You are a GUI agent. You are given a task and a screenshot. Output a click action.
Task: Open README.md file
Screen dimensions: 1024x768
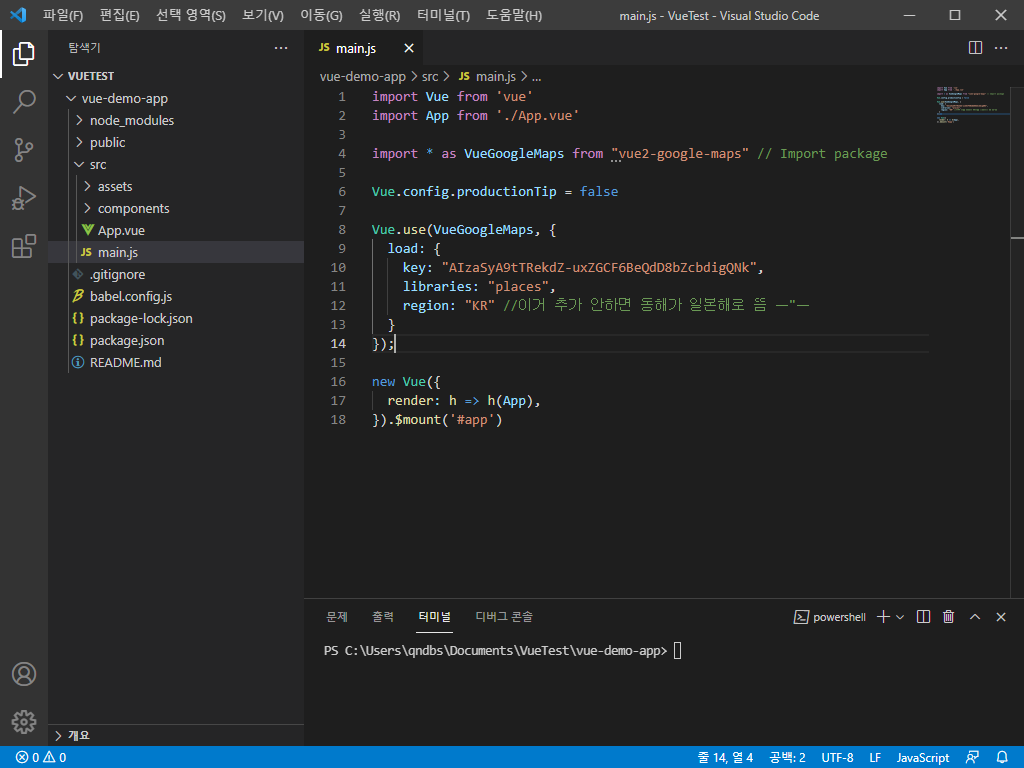click(176, 362)
